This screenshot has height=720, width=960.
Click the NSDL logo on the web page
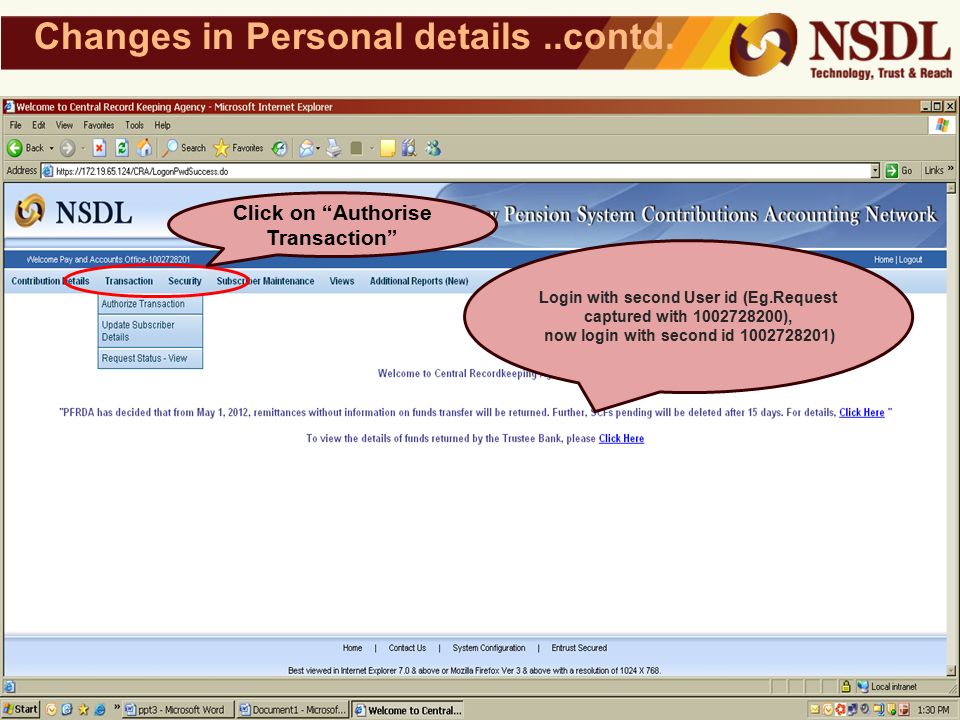[73, 212]
